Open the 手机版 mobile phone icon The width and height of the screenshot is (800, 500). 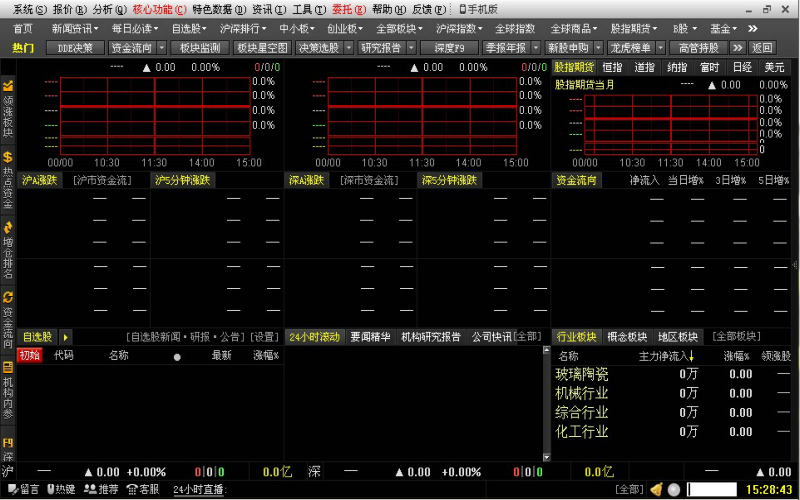463,9
